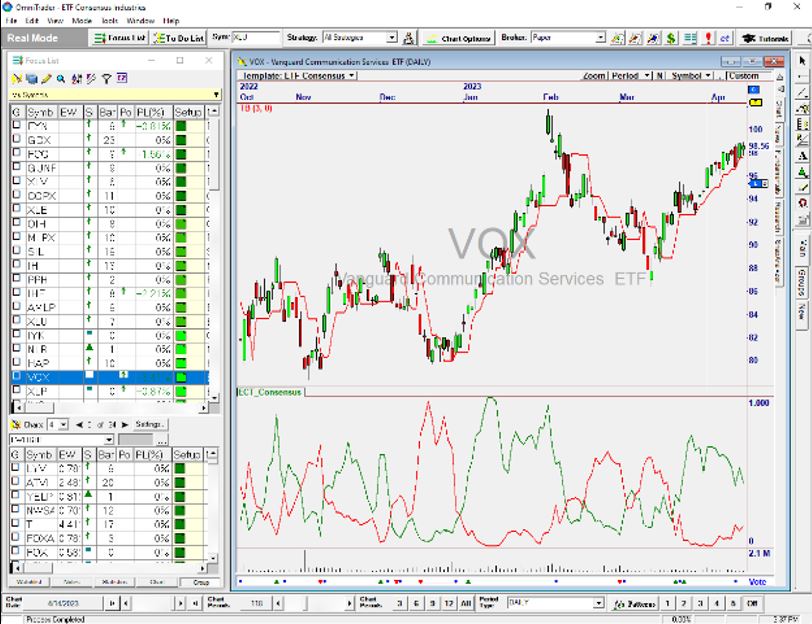Open the Tutorials graduation cap button
This screenshot has width=812, height=624.
click(x=765, y=38)
